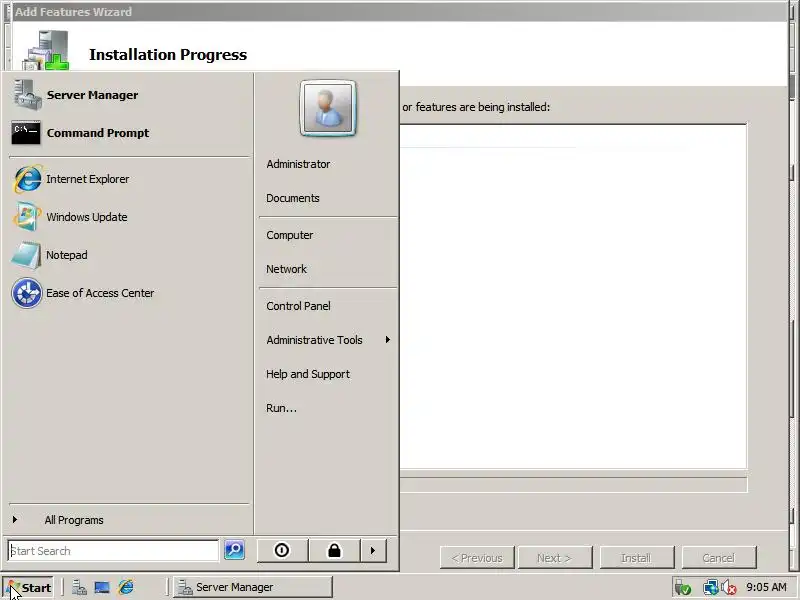The width and height of the screenshot is (800, 600).
Task: Open Windows Update from Start menu
Action: tap(70, 217)
